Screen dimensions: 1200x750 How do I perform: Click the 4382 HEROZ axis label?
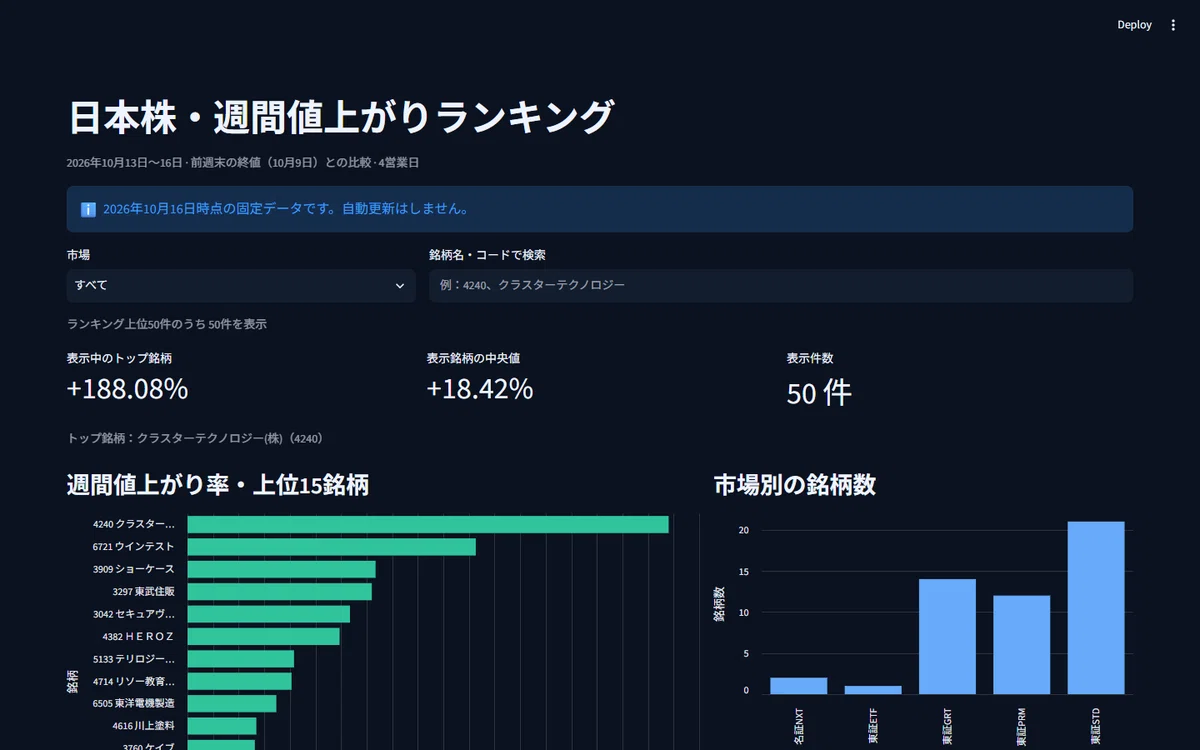point(138,637)
